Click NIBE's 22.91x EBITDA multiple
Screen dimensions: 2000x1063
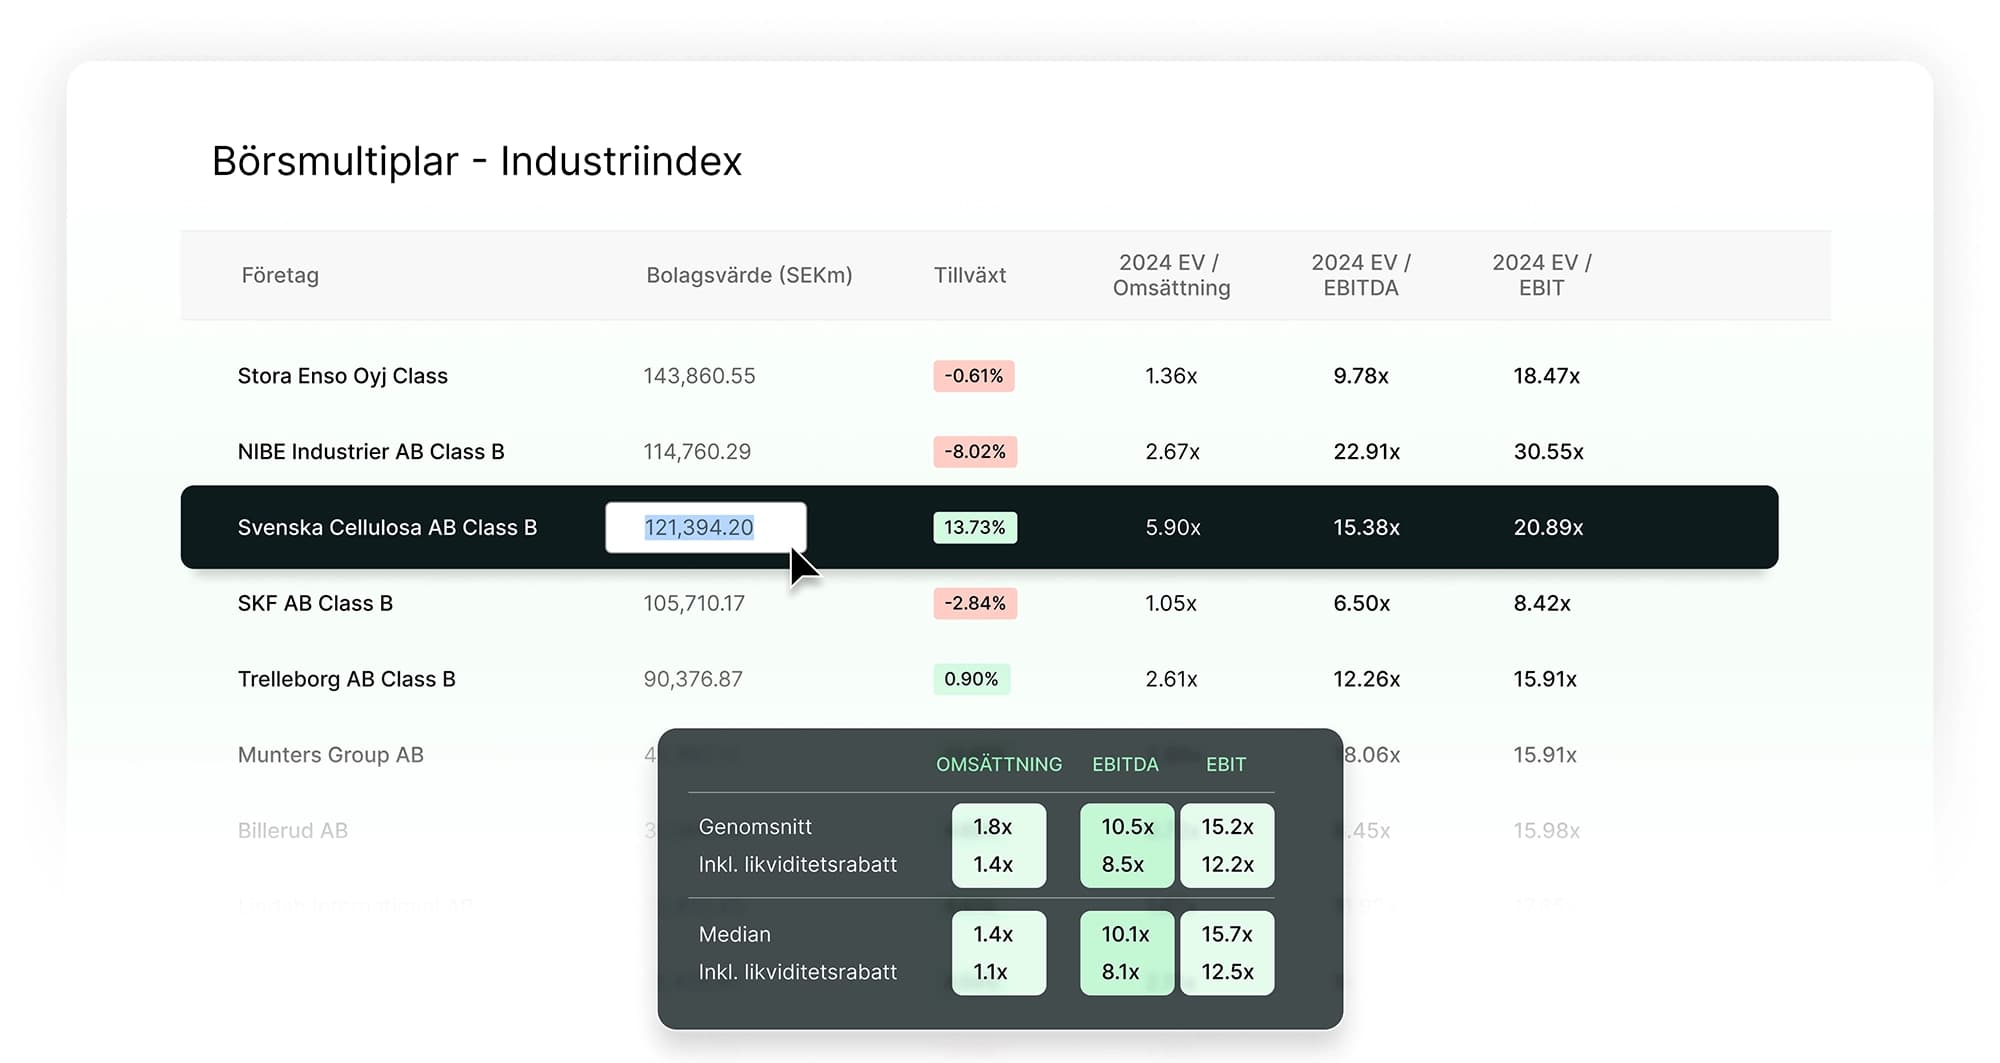pyautogui.click(x=1367, y=452)
